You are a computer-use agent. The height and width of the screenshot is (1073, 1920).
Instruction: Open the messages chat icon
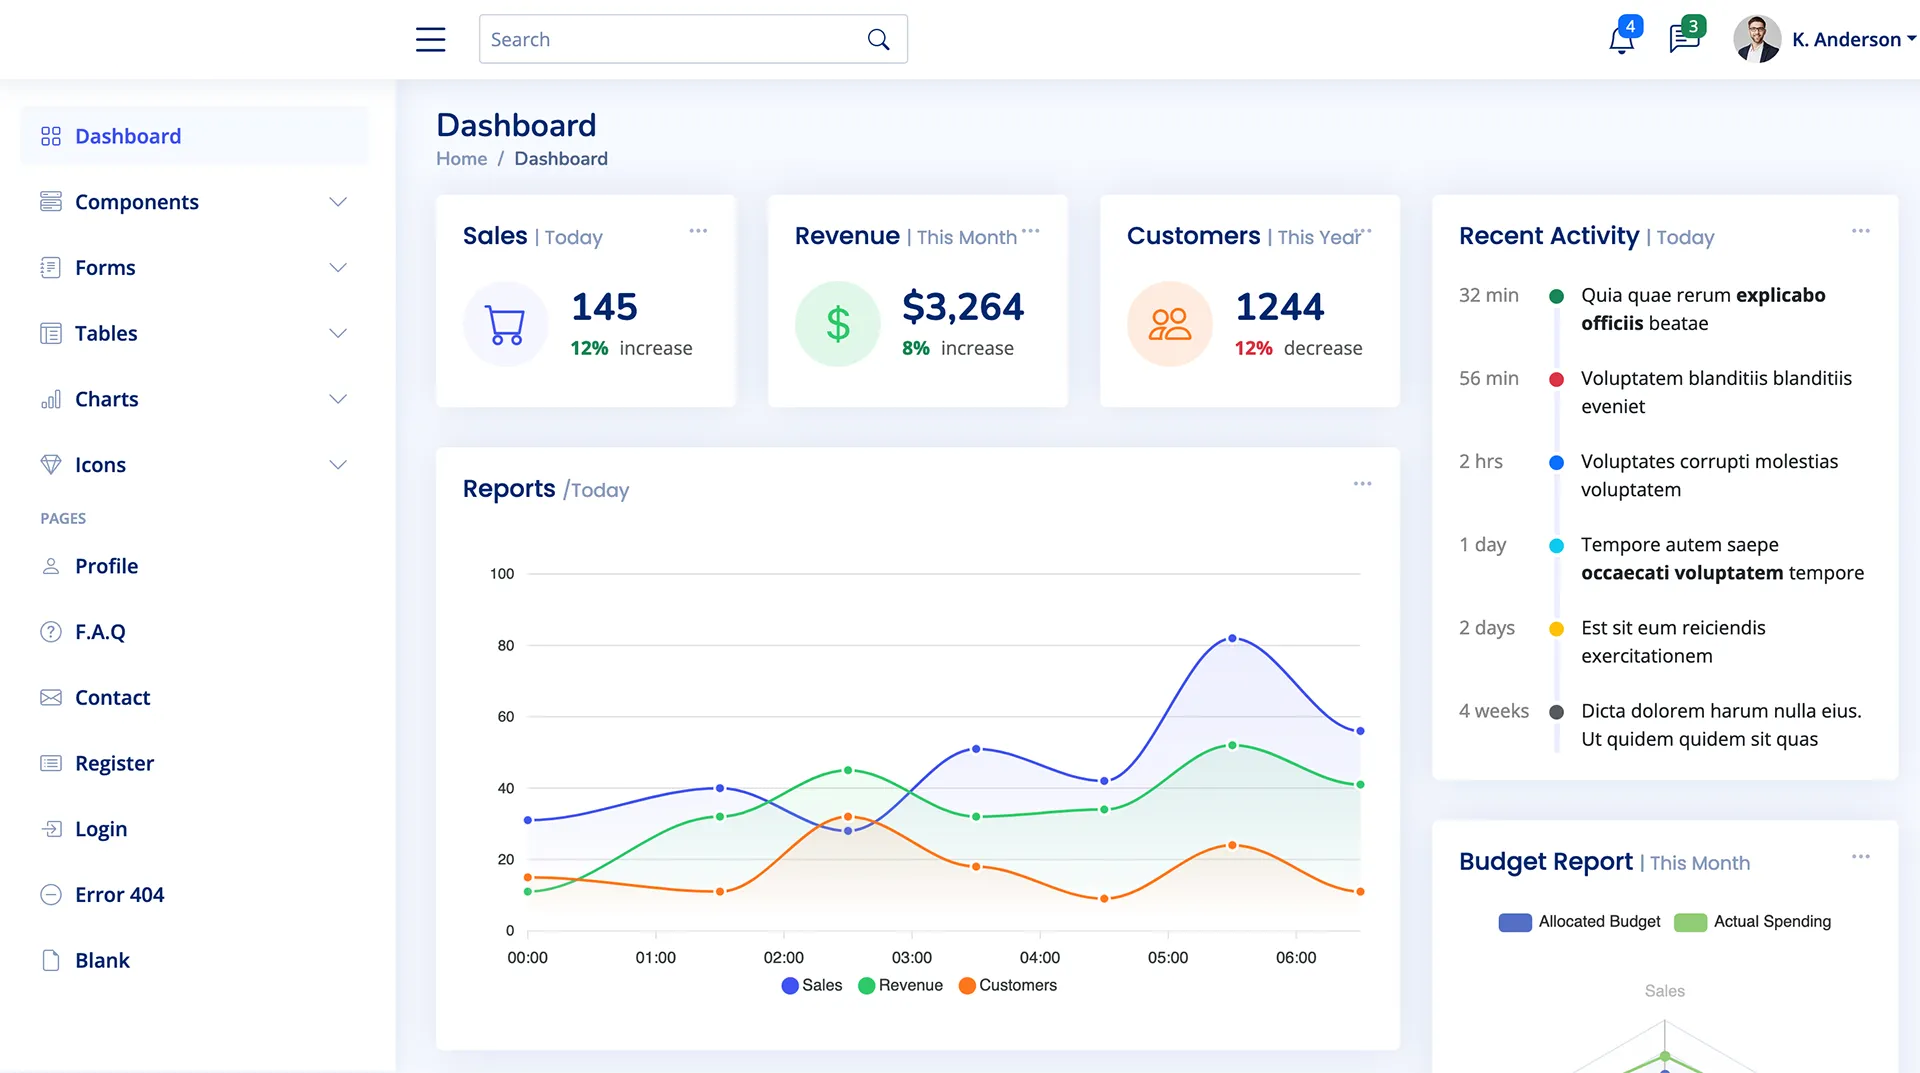[x=1684, y=39]
